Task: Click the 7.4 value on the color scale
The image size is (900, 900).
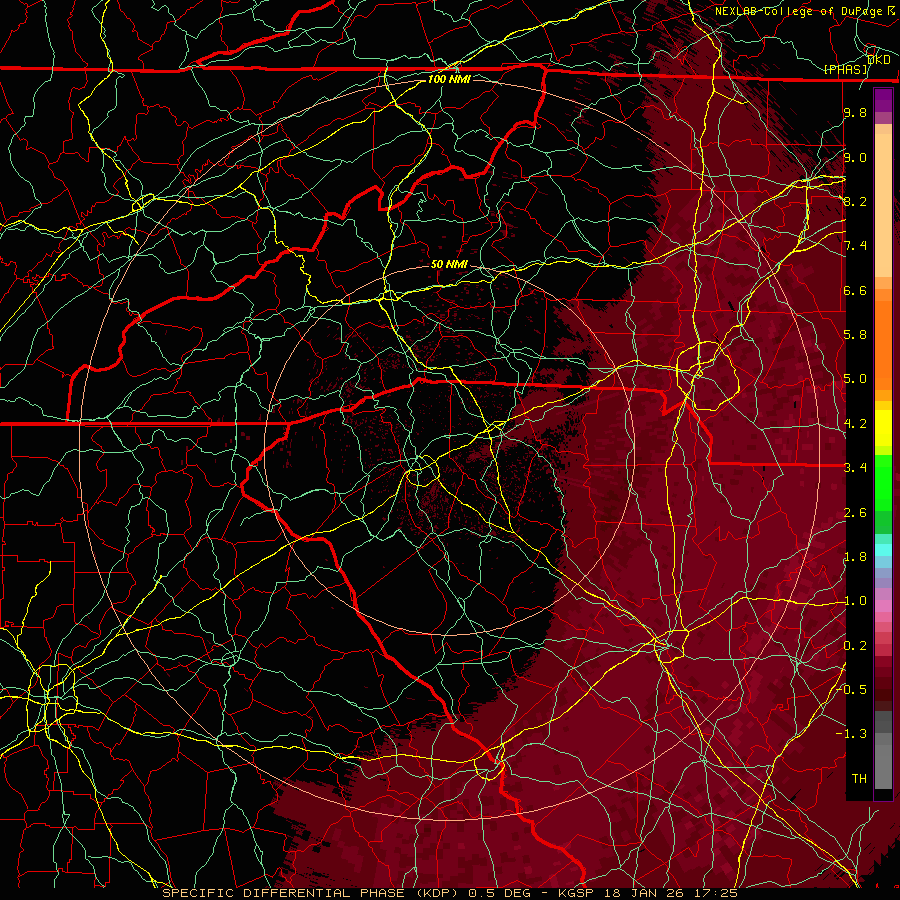Action: click(x=855, y=246)
